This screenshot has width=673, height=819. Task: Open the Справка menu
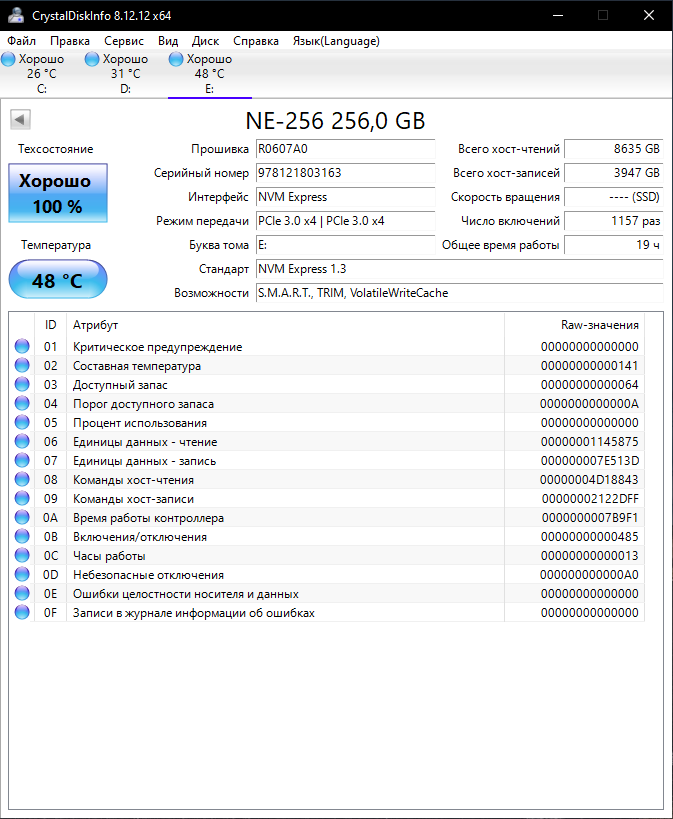256,41
